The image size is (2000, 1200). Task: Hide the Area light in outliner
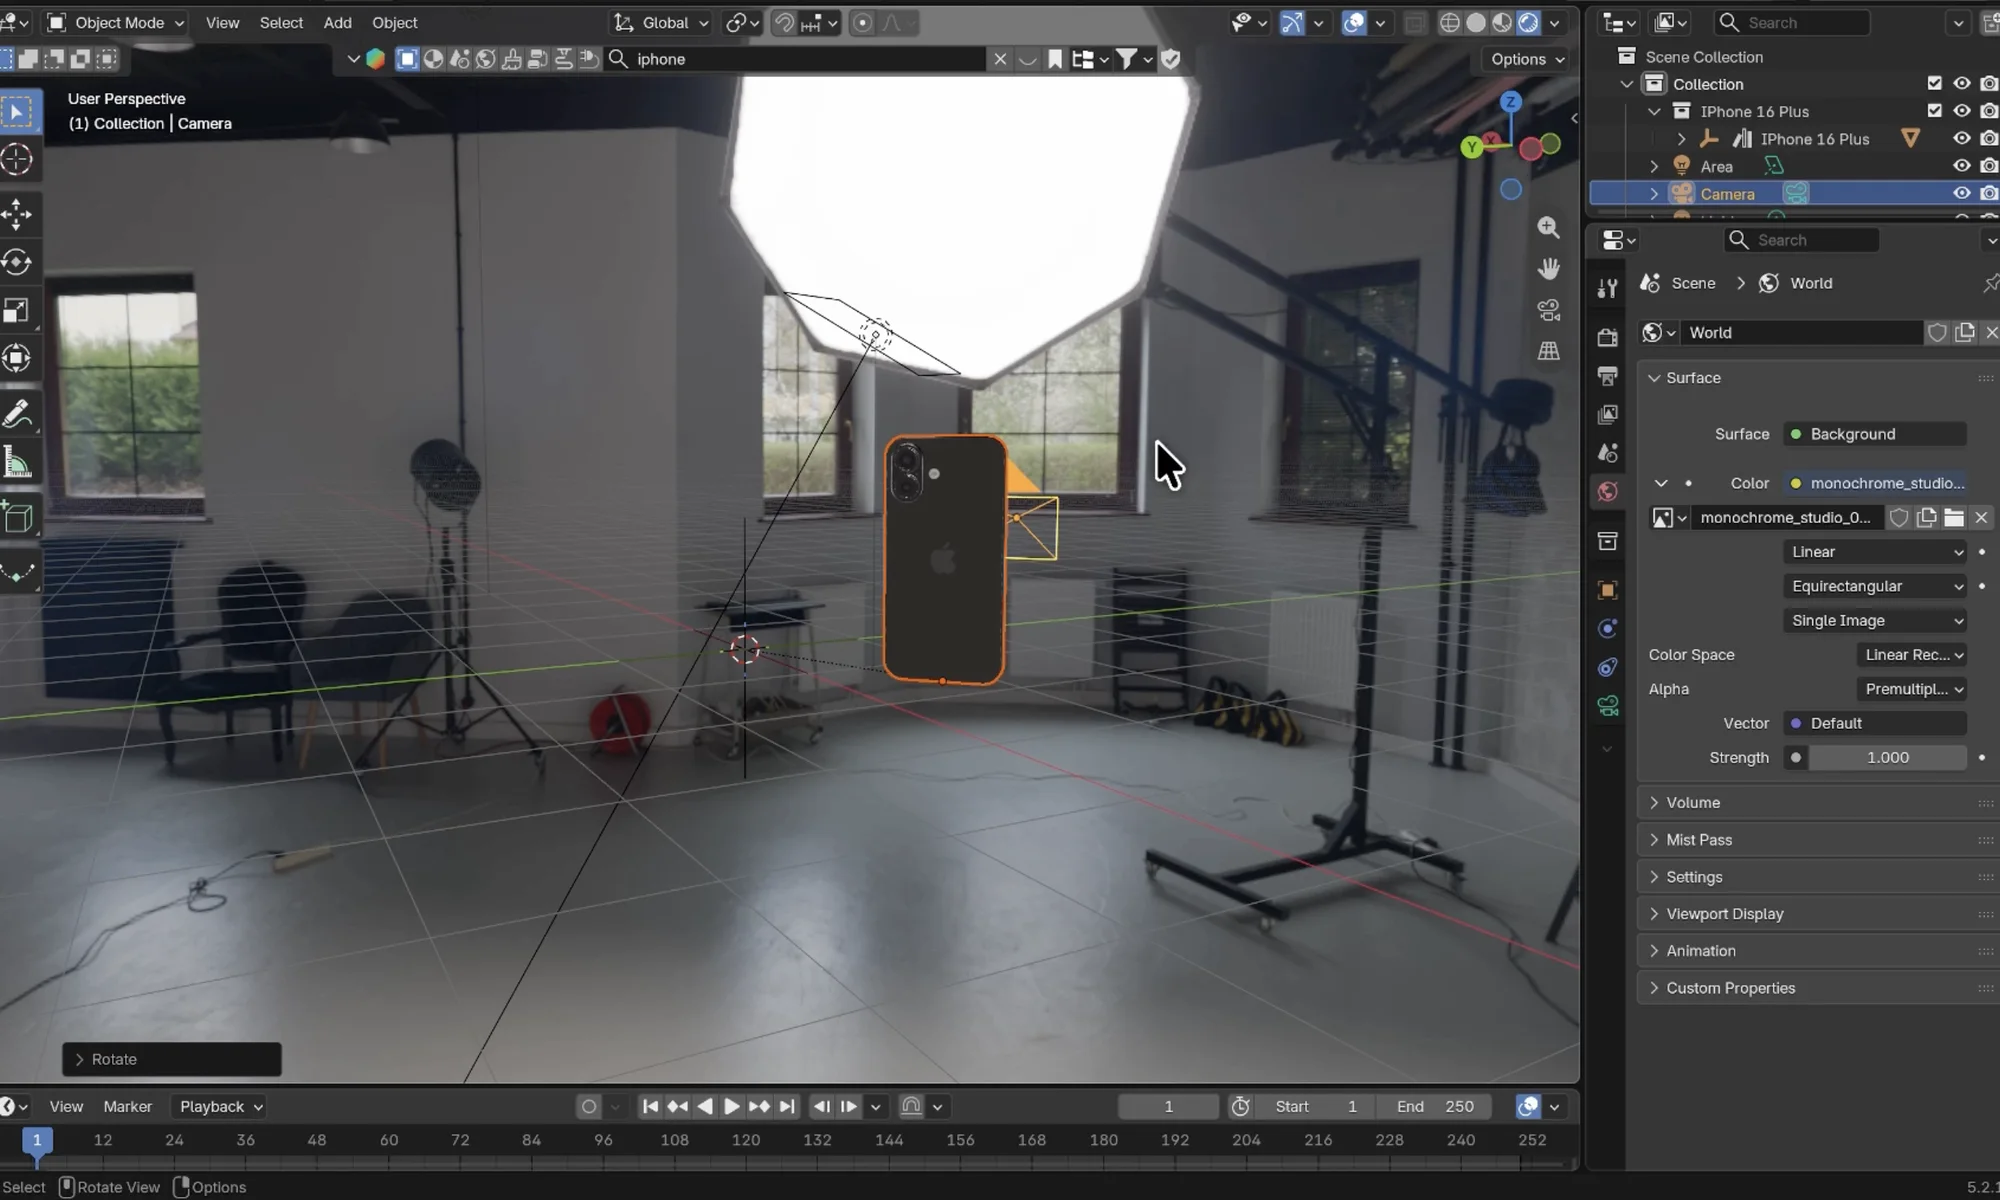1961,166
